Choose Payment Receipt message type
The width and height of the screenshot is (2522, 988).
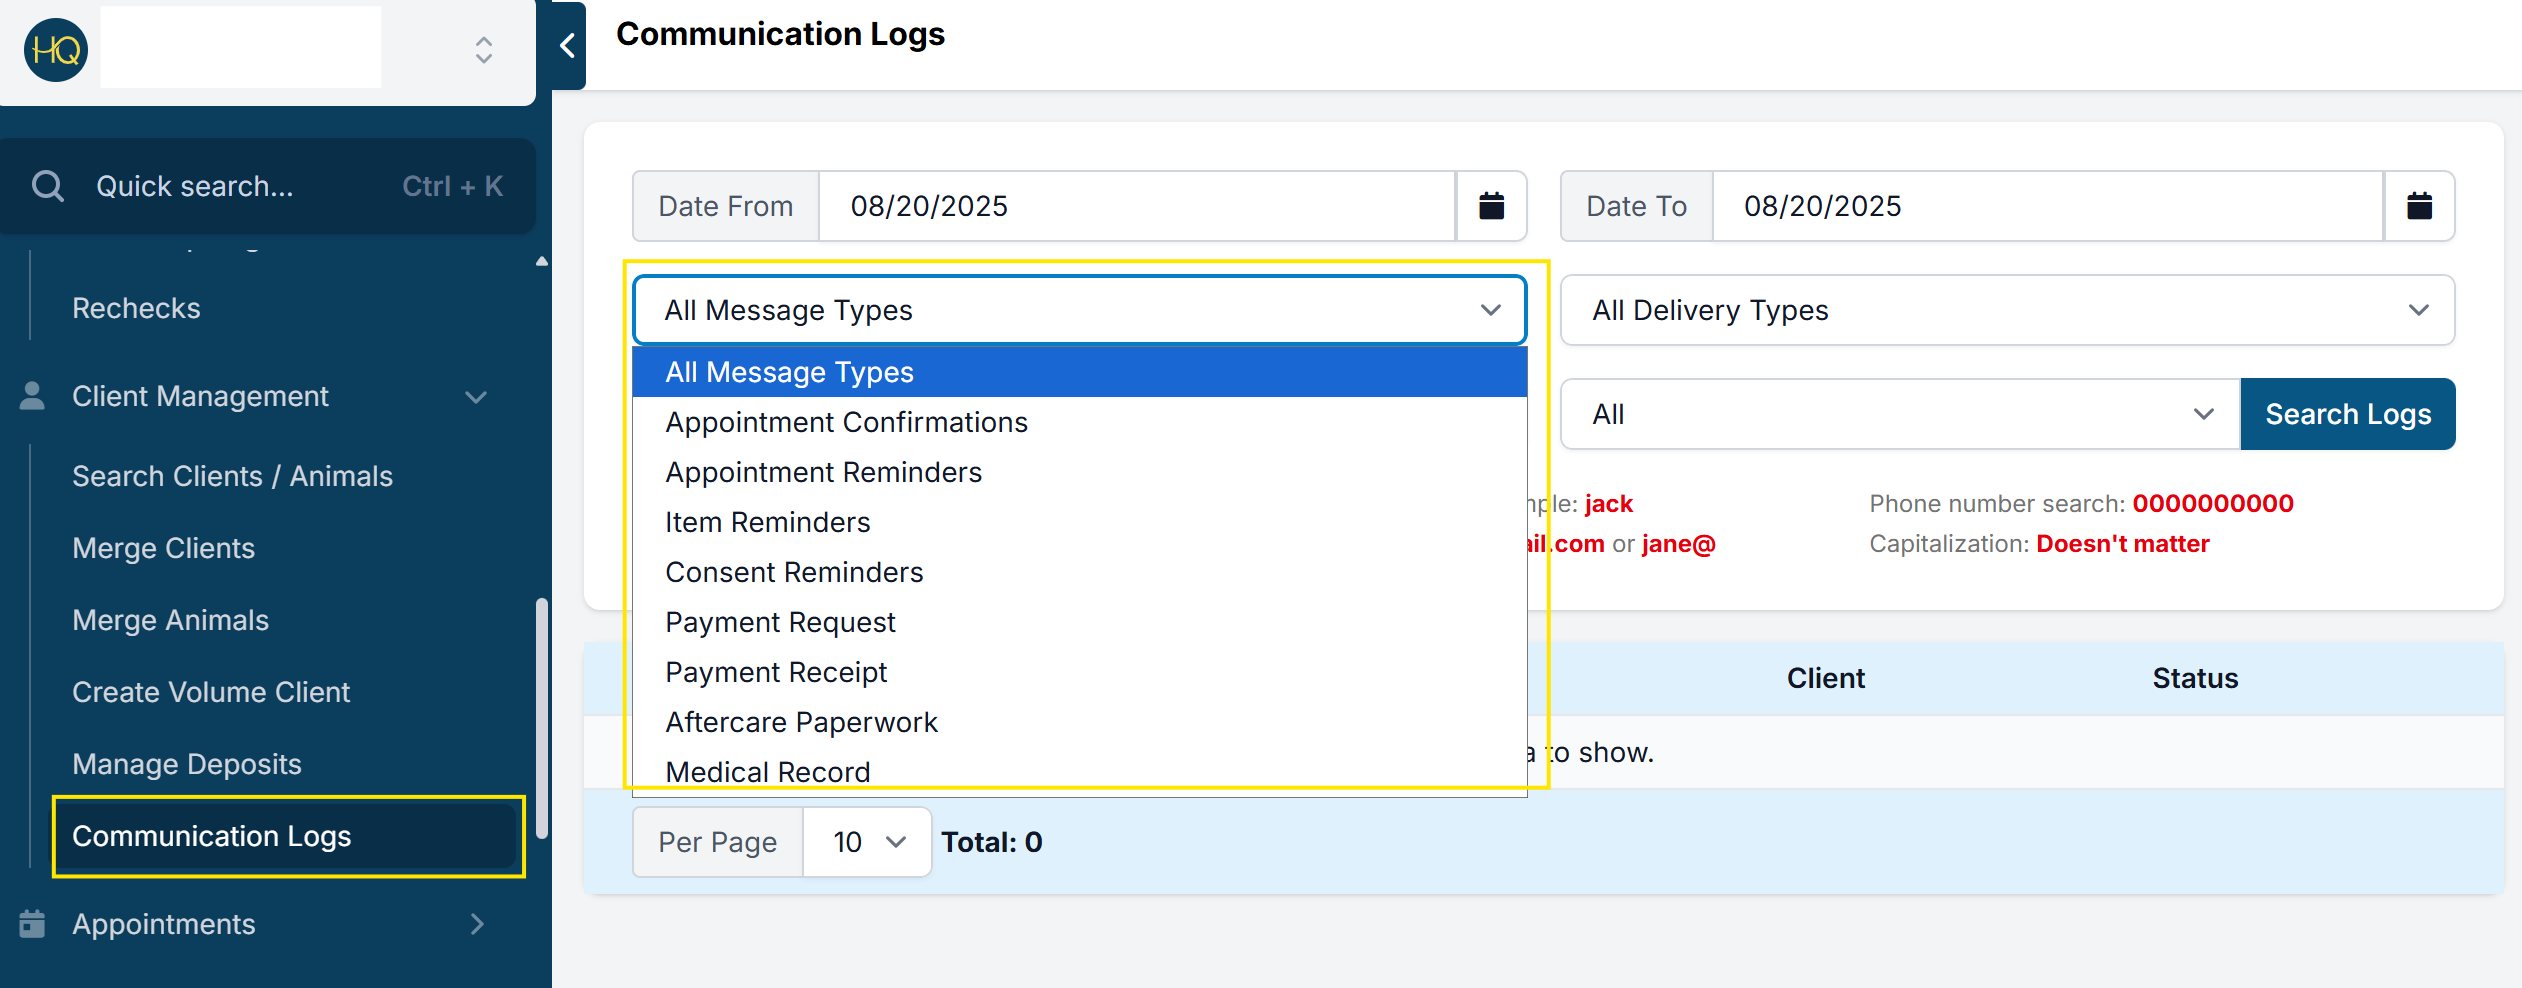[776, 672]
